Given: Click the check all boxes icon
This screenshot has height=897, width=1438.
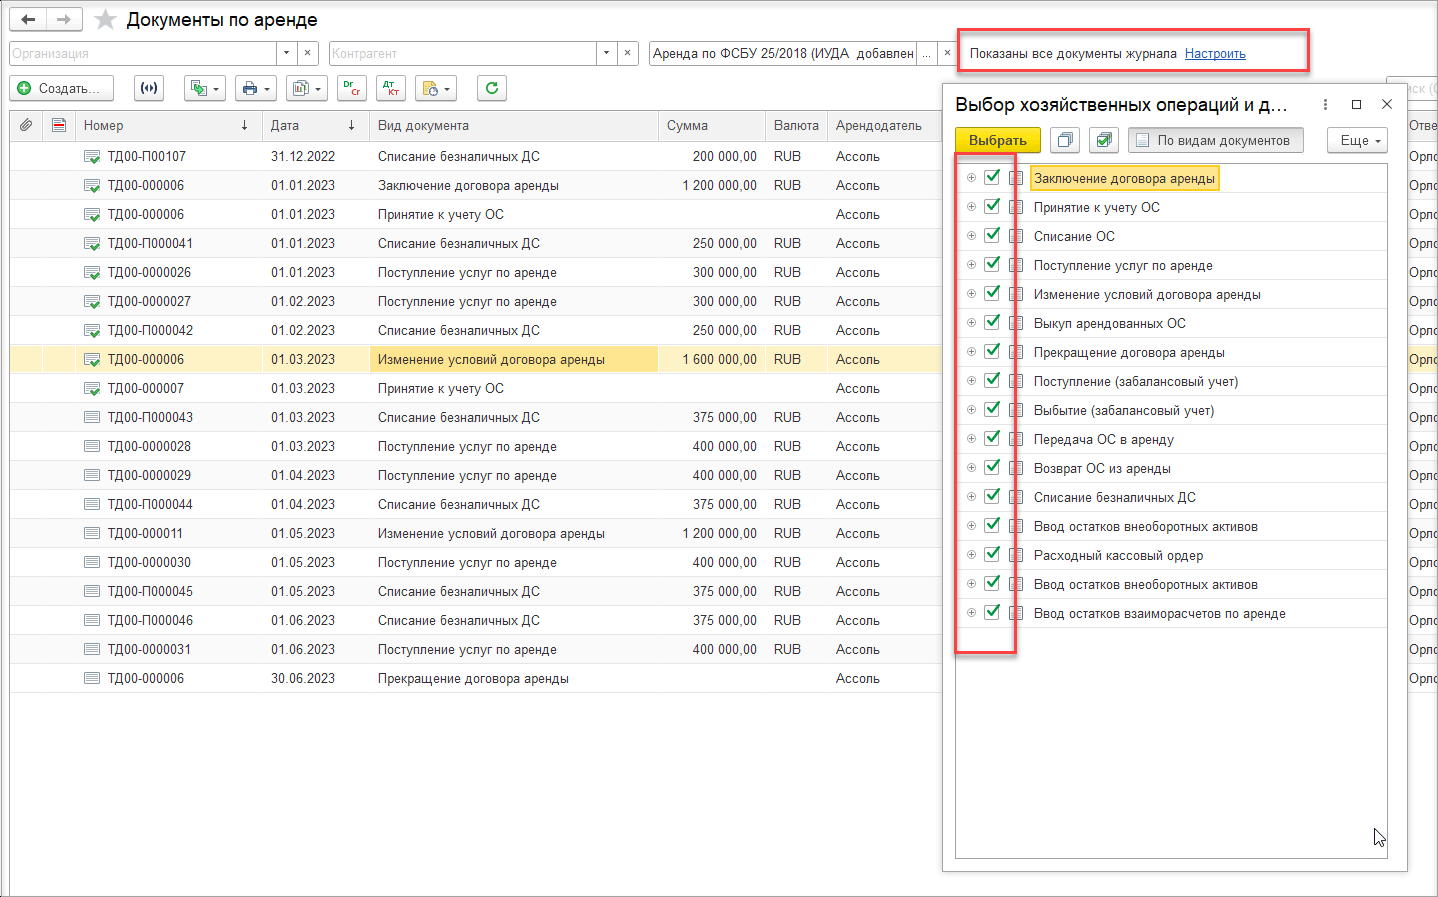Looking at the screenshot, I should point(1104,140).
